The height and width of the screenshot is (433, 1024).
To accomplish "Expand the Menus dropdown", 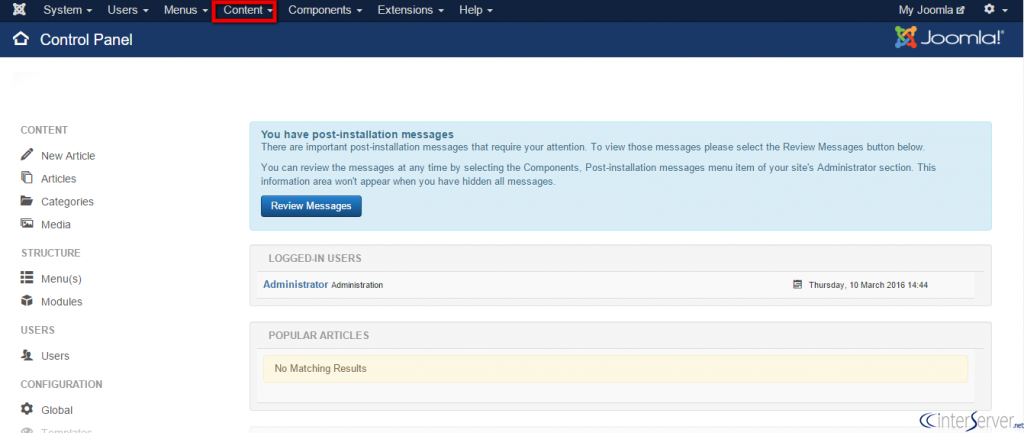I will pos(185,10).
